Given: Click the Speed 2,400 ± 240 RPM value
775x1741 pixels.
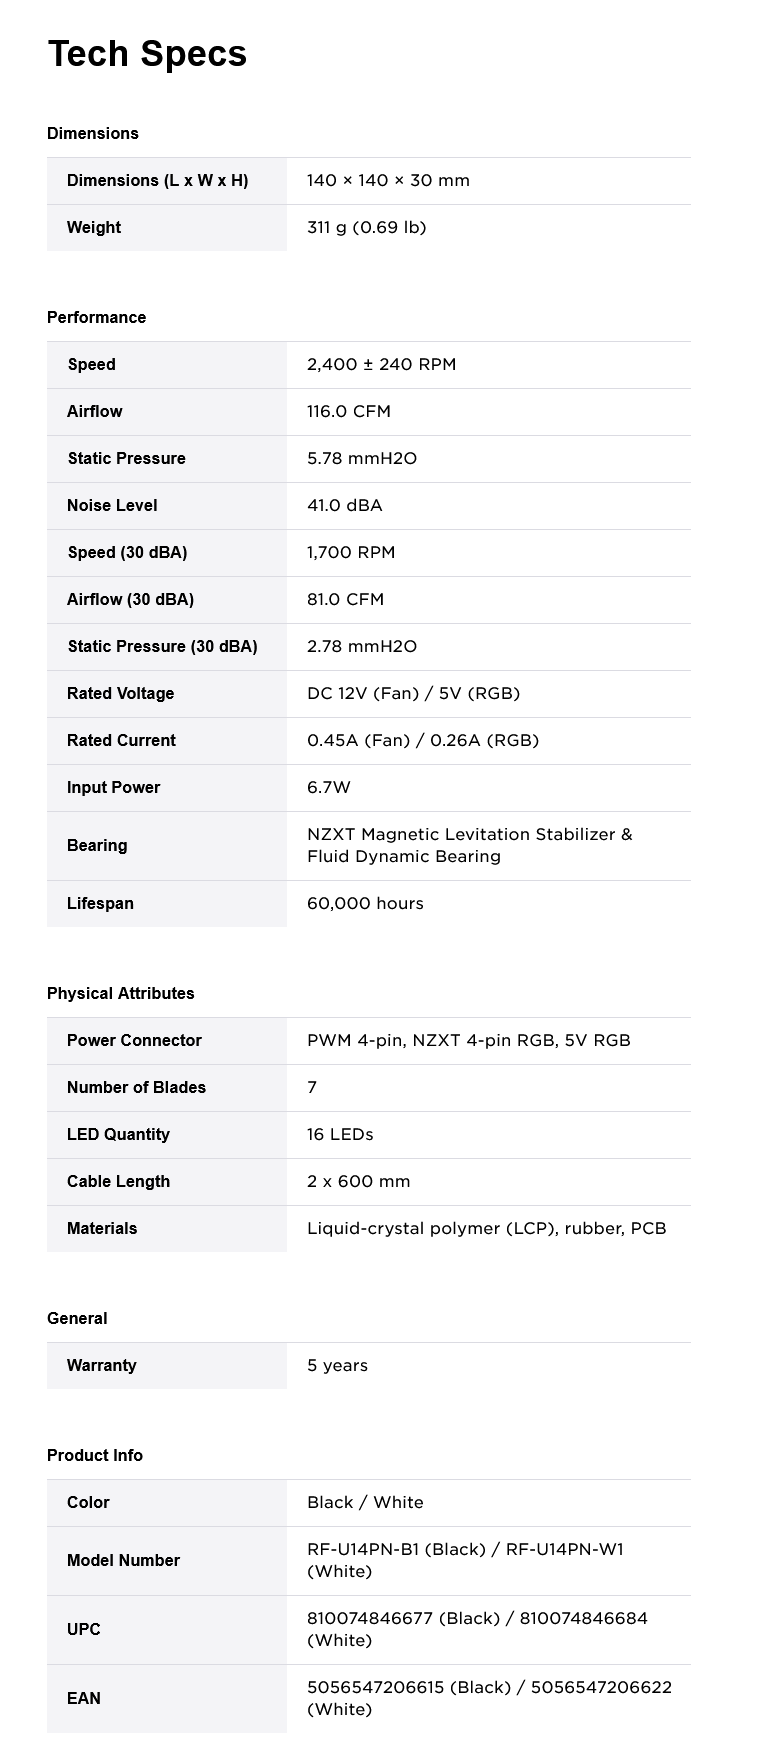Looking at the screenshot, I should (x=381, y=365).
